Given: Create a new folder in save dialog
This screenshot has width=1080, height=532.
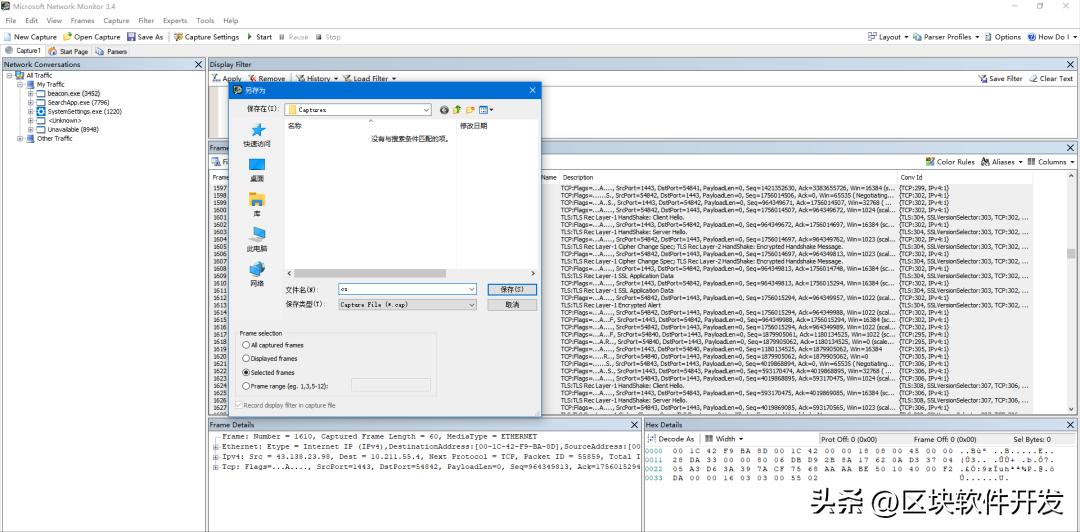Looking at the screenshot, I should 470,110.
